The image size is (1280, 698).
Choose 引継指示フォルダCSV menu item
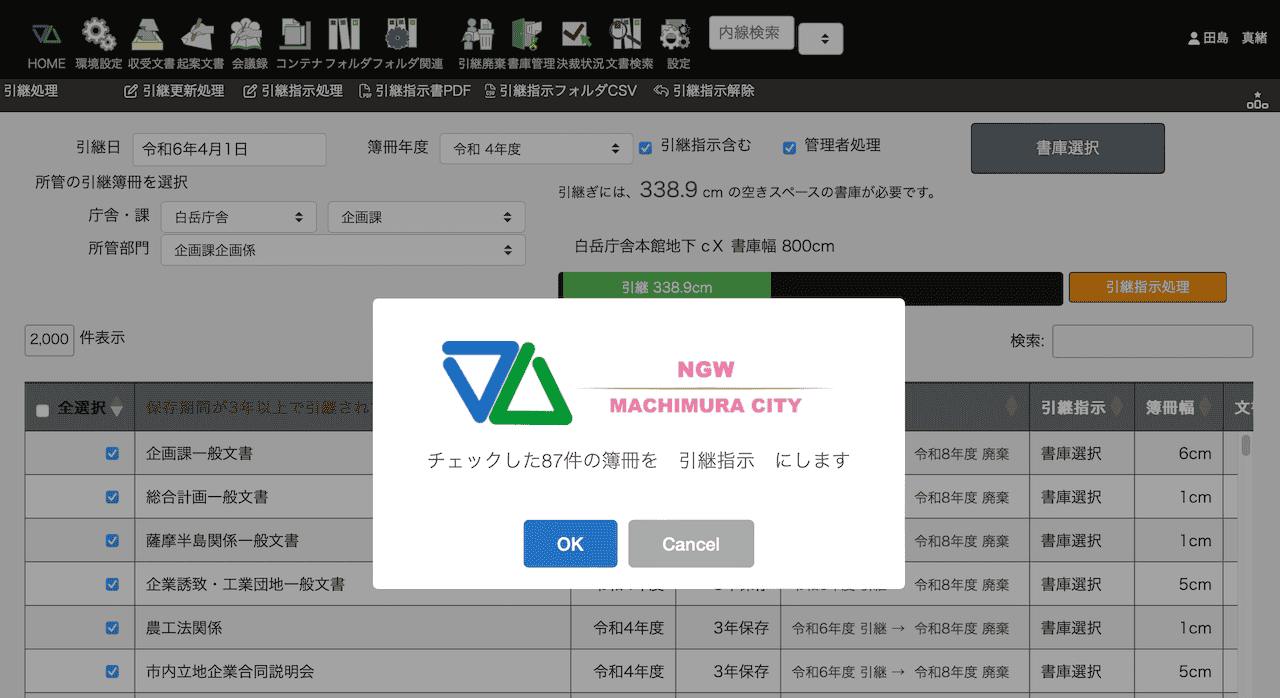tap(560, 91)
